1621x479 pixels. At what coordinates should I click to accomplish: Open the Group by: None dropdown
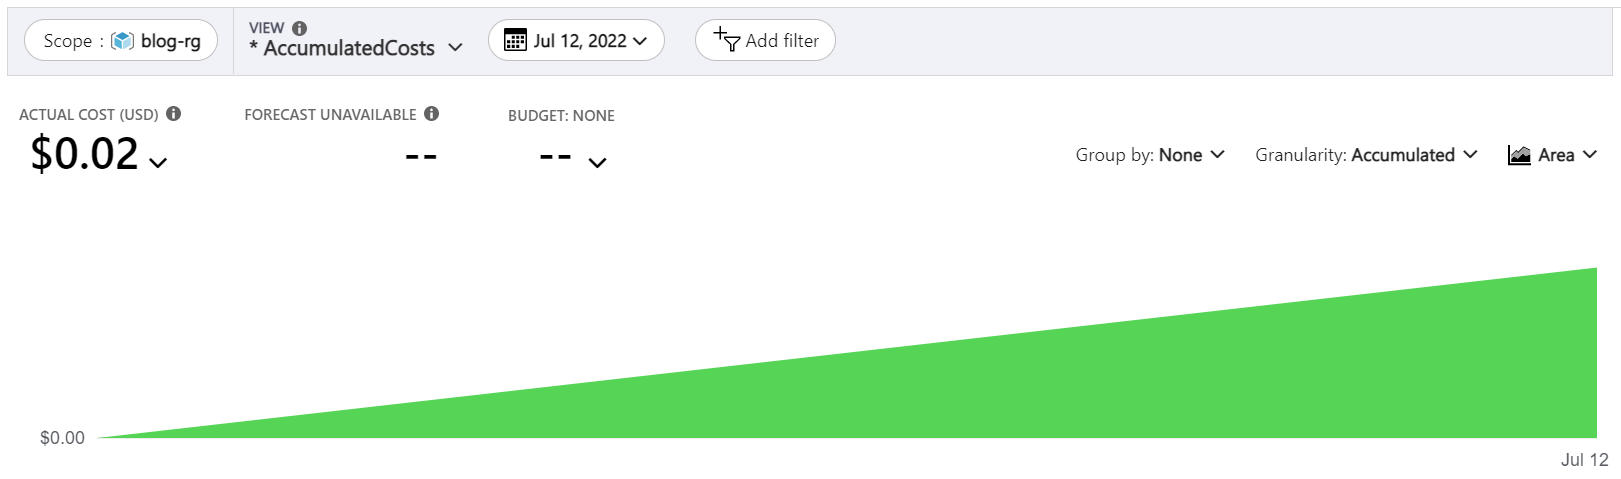point(1150,155)
